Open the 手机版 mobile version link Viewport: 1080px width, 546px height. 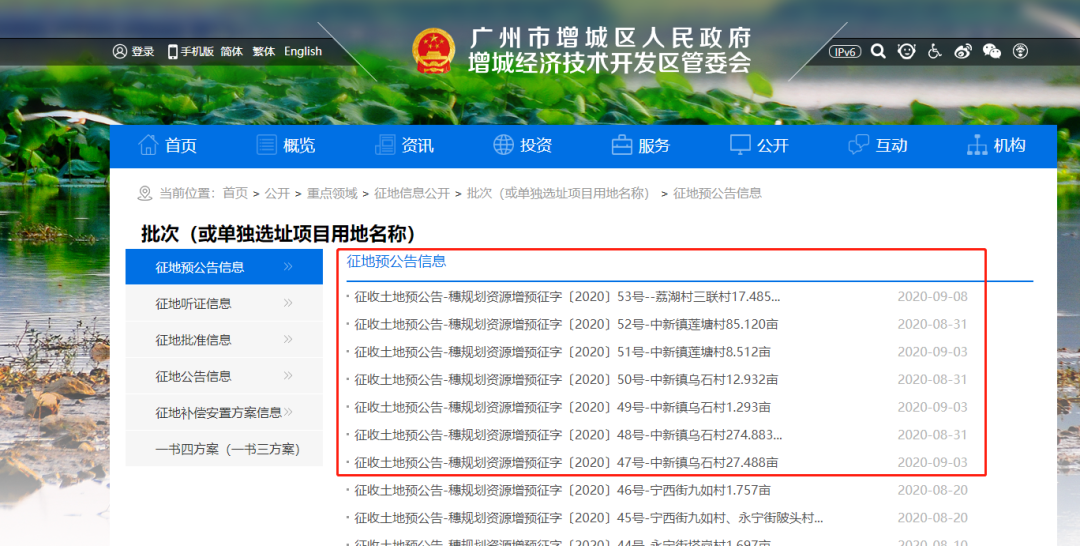click(x=190, y=51)
